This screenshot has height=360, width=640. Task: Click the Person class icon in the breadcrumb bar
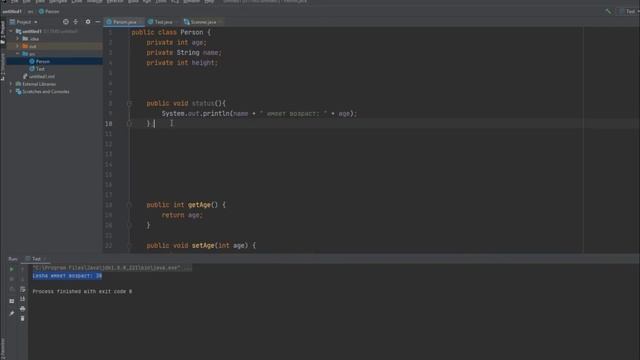(41, 11)
